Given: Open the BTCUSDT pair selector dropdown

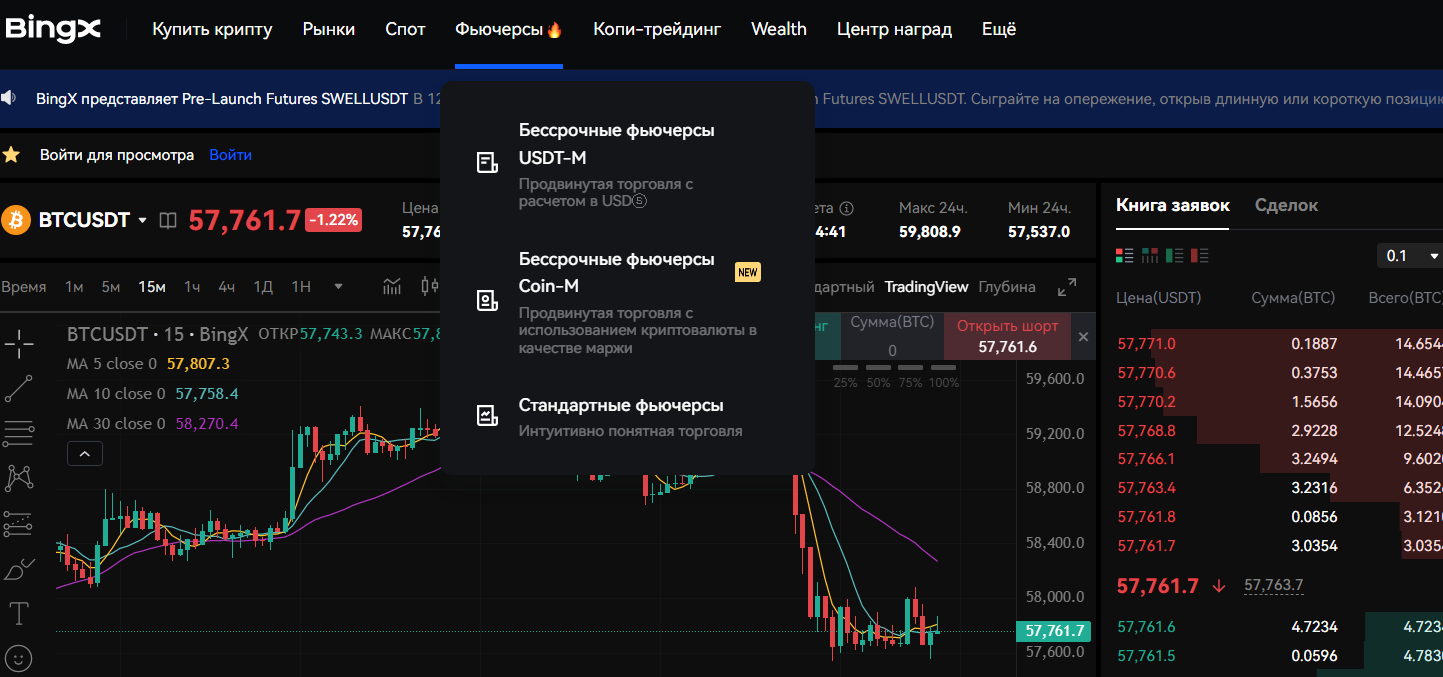Looking at the screenshot, I should [142, 220].
